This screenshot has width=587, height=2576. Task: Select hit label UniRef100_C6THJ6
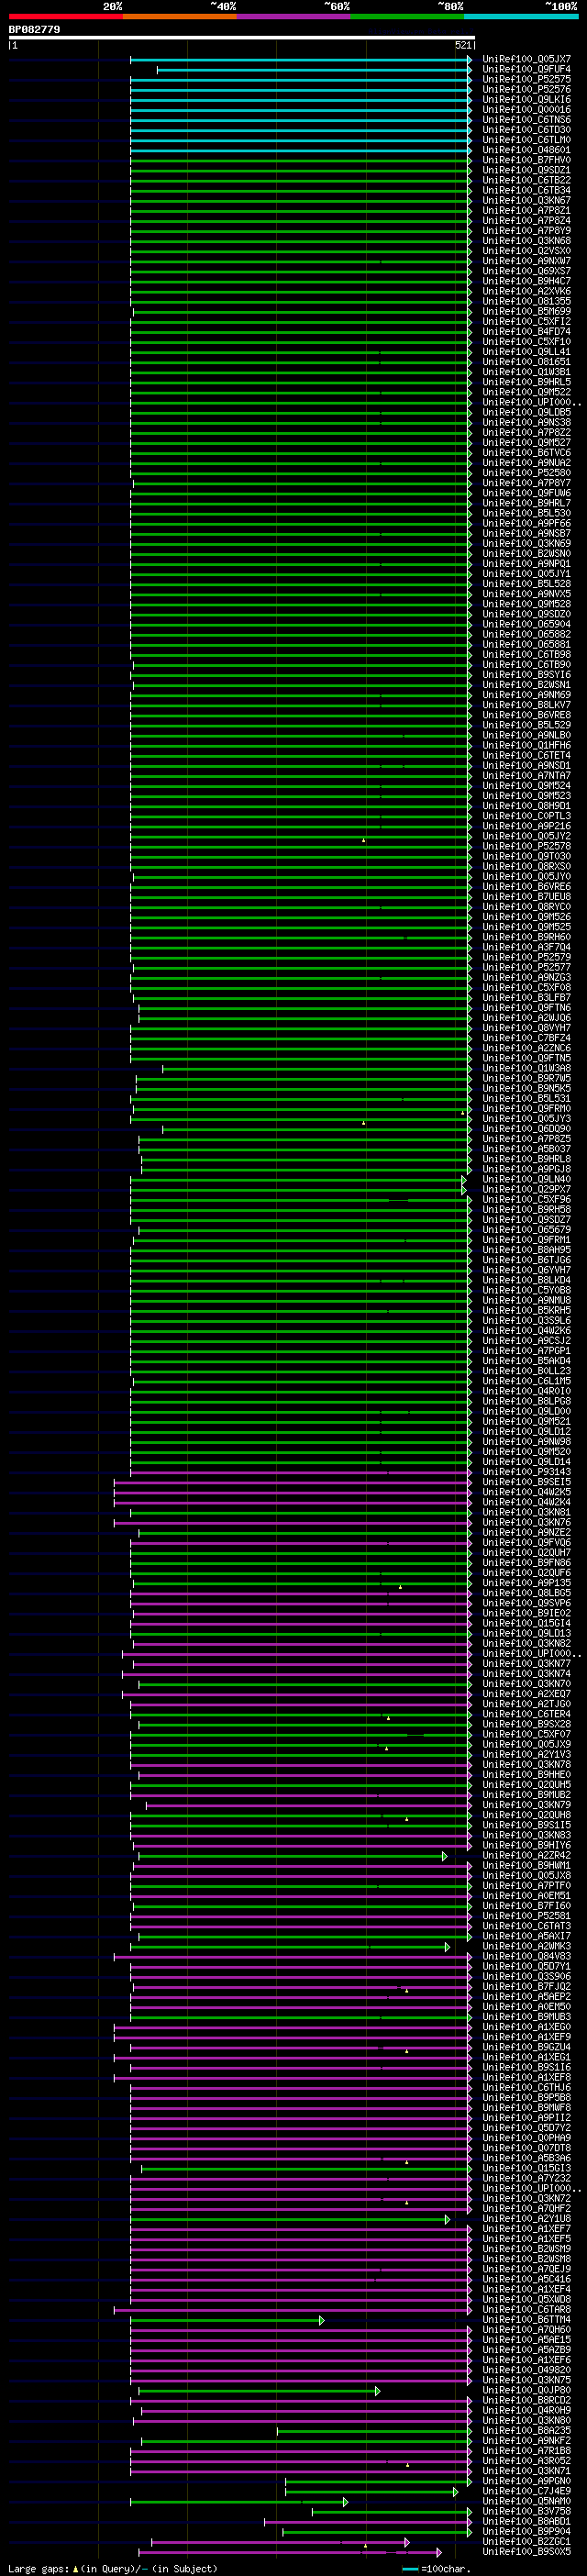coord(527,2088)
